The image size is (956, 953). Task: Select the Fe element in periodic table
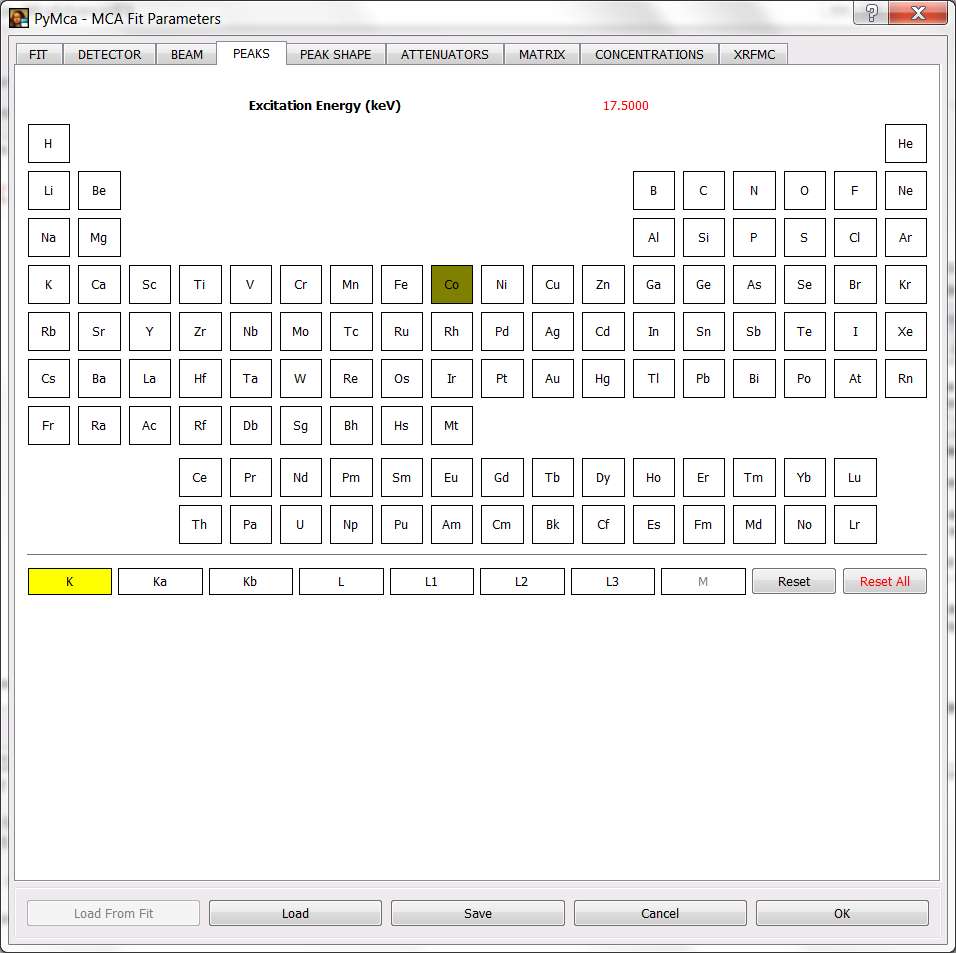tap(401, 285)
